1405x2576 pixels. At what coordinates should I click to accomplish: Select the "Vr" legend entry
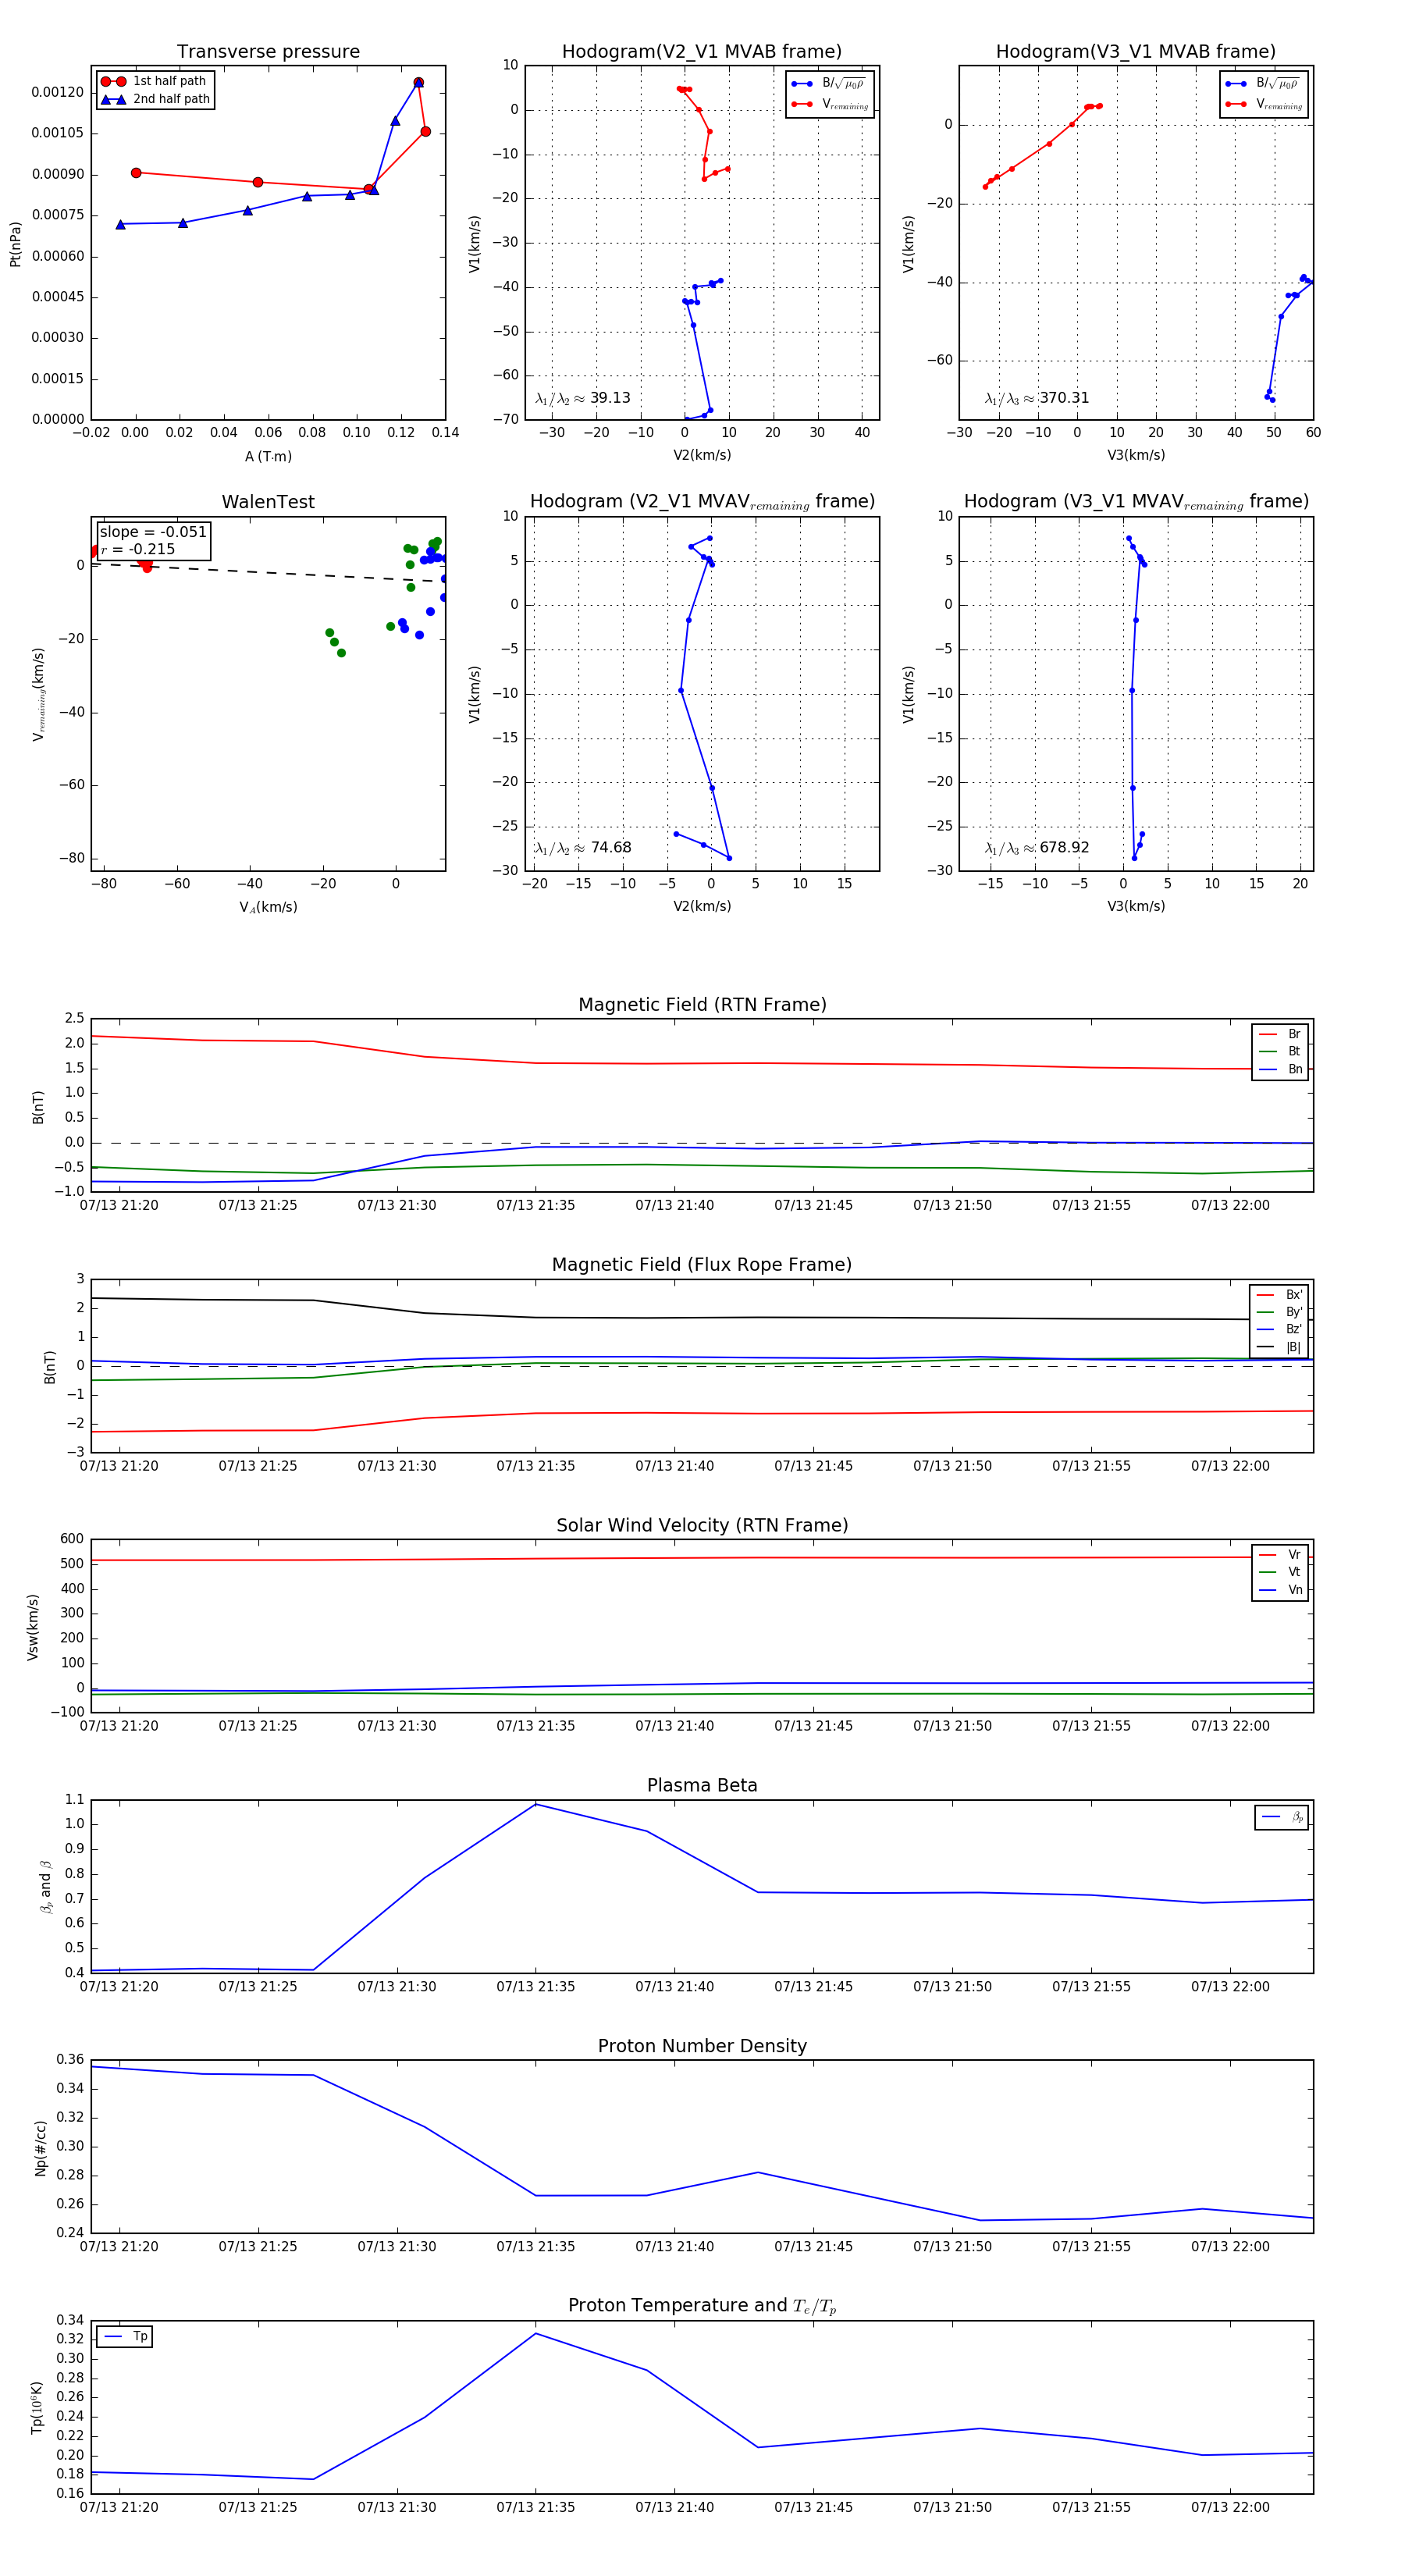tap(1280, 1555)
